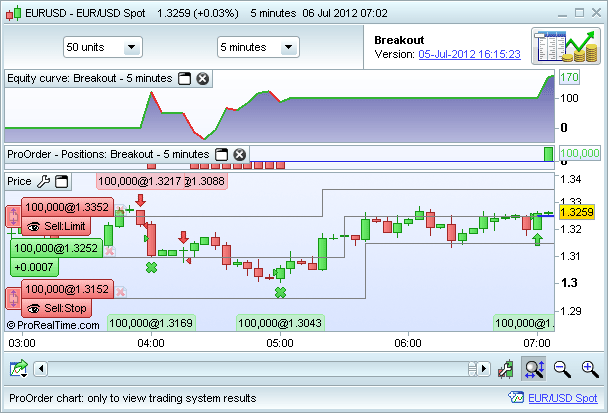608x413 pixels.
Task: Click the 100,000@1.3252 position label
Action: click(x=56, y=248)
